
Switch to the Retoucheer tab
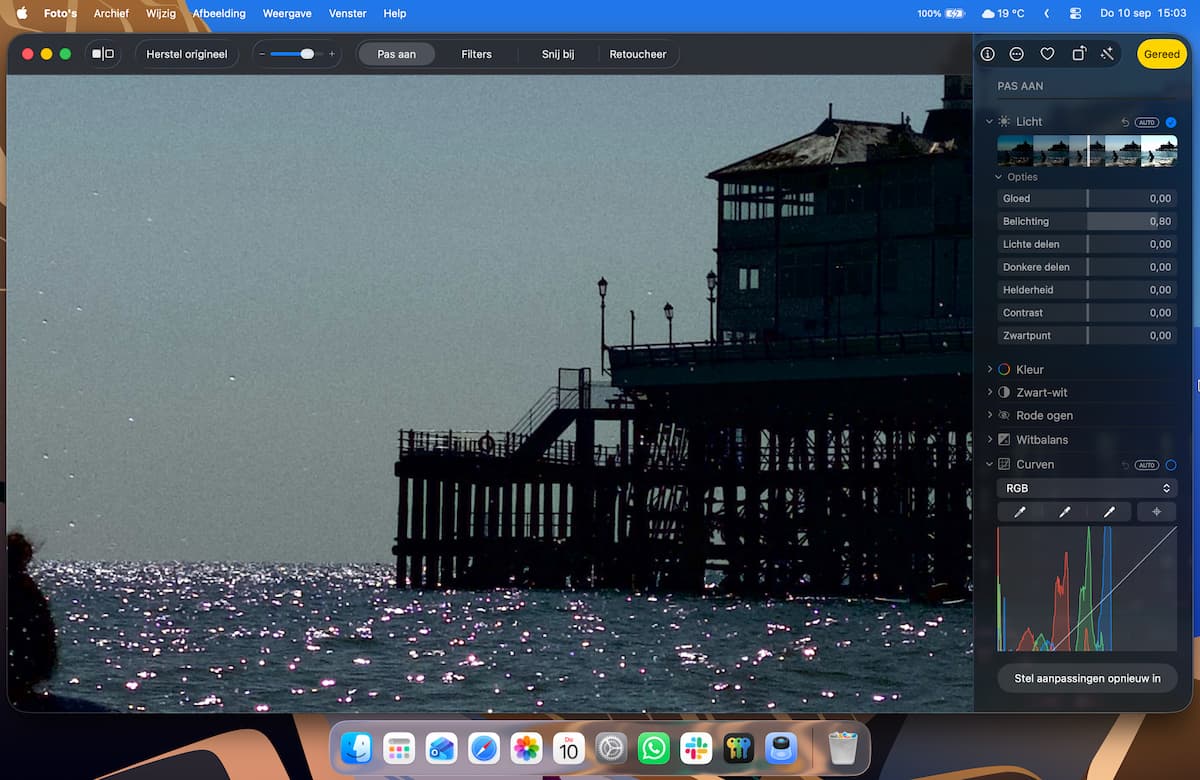[x=638, y=54]
